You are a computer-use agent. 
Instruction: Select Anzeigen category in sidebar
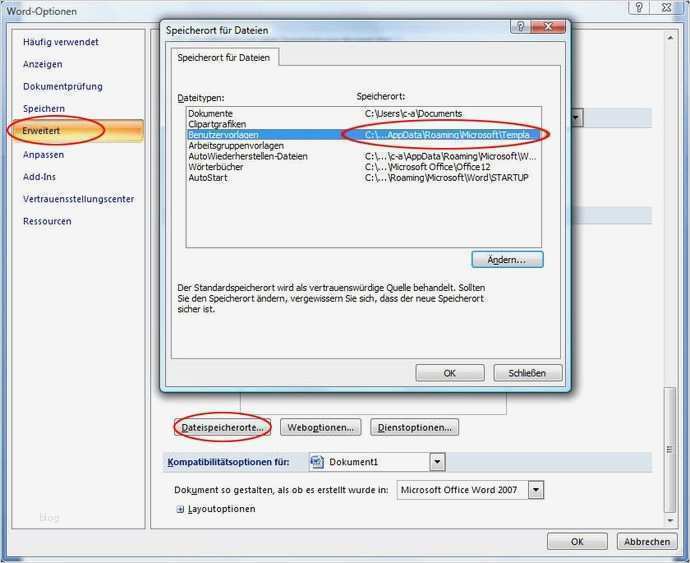point(43,64)
